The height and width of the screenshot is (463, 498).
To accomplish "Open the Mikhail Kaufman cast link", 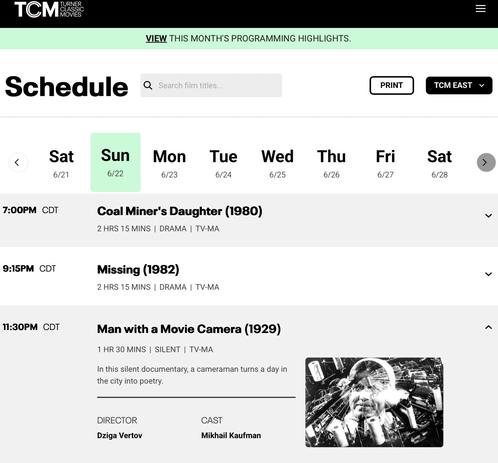I will (x=231, y=435).
